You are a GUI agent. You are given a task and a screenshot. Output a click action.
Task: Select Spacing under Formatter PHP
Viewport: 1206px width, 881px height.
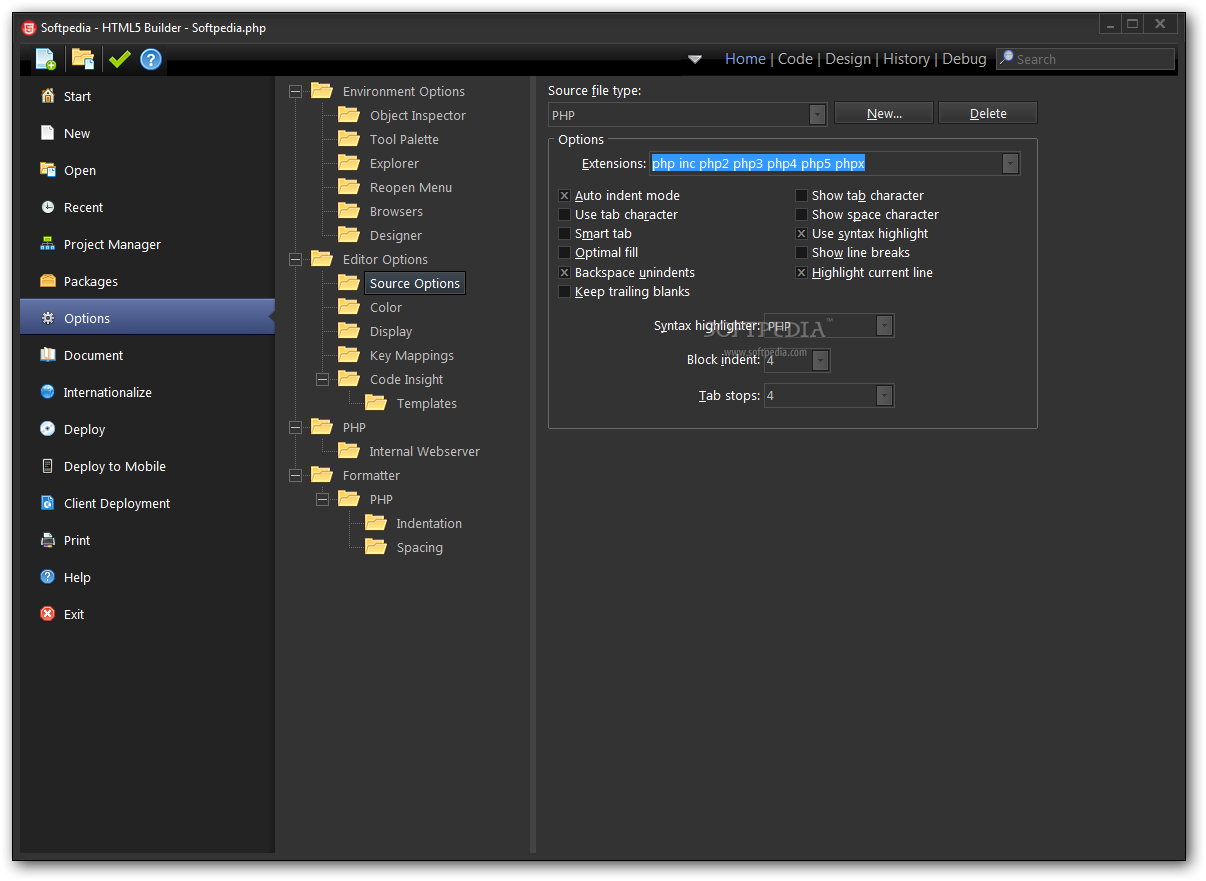point(419,548)
